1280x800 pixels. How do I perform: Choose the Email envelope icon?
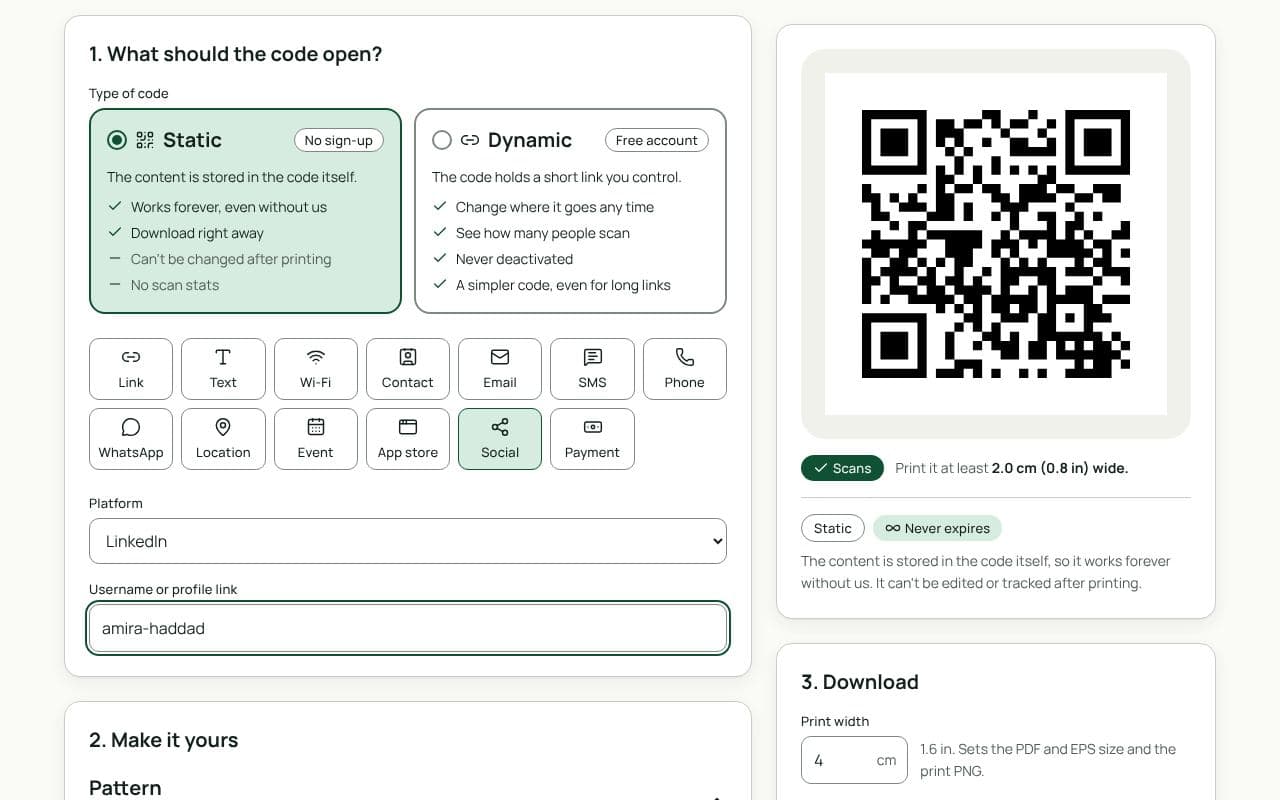(x=500, y=357)
